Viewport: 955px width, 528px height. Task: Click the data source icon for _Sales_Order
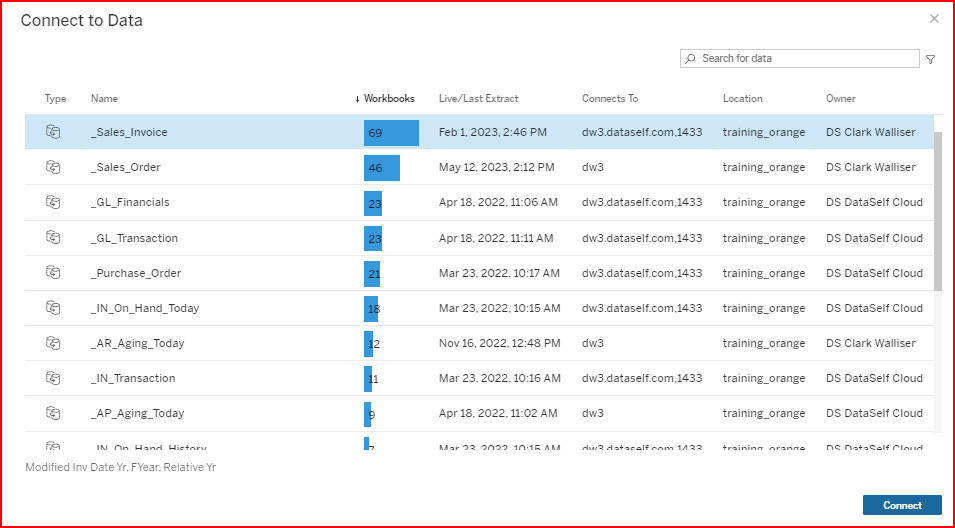pos(54,167)
